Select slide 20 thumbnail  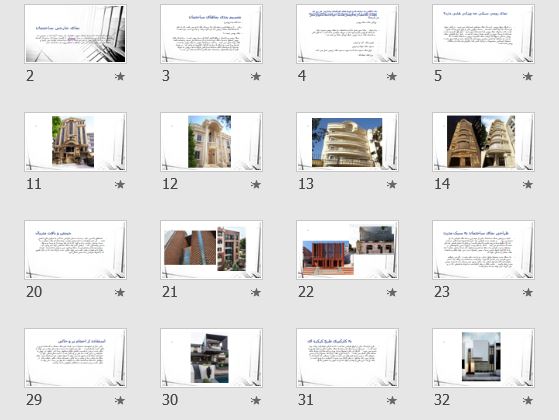(75, 250)
